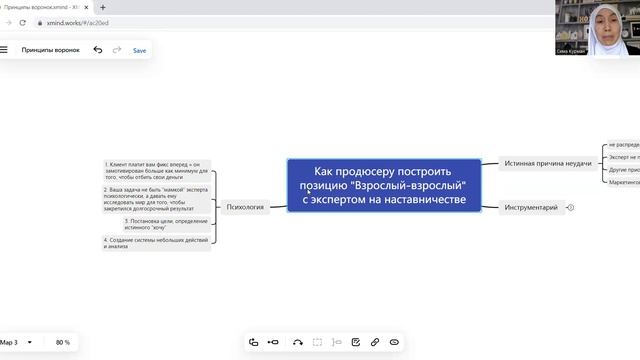The height and width of the screenshot is (360, 640).
Task: Select subtopic 1 about client paying upfront
Action: click(156, 171)
